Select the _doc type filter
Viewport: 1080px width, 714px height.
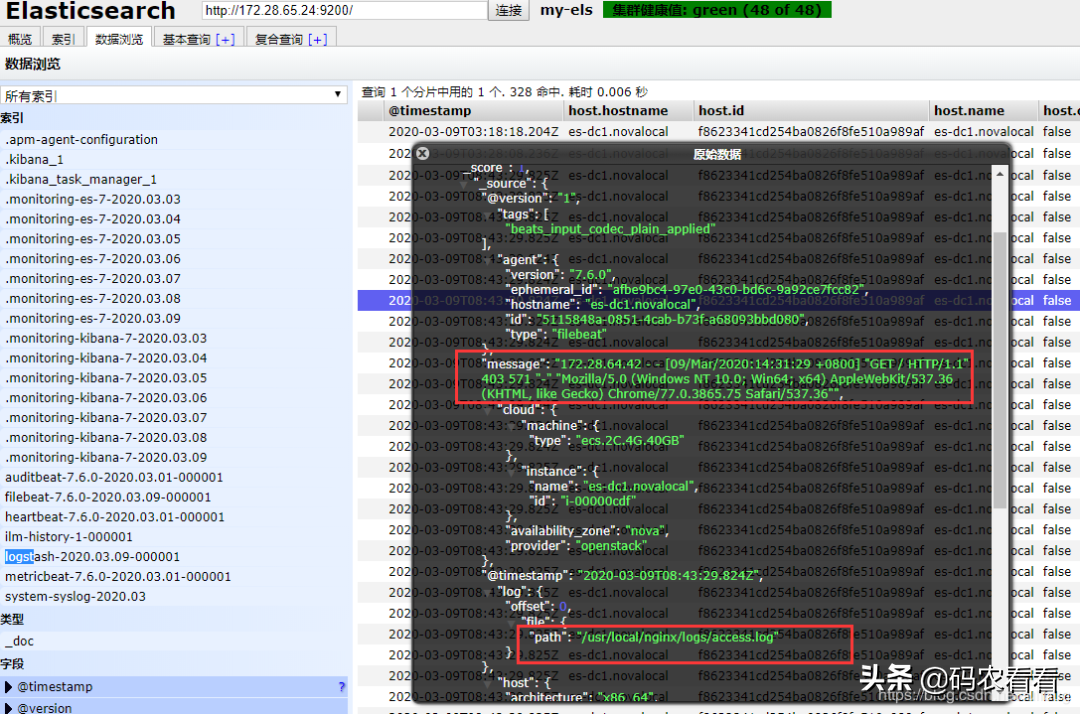[x=19, y=641]
